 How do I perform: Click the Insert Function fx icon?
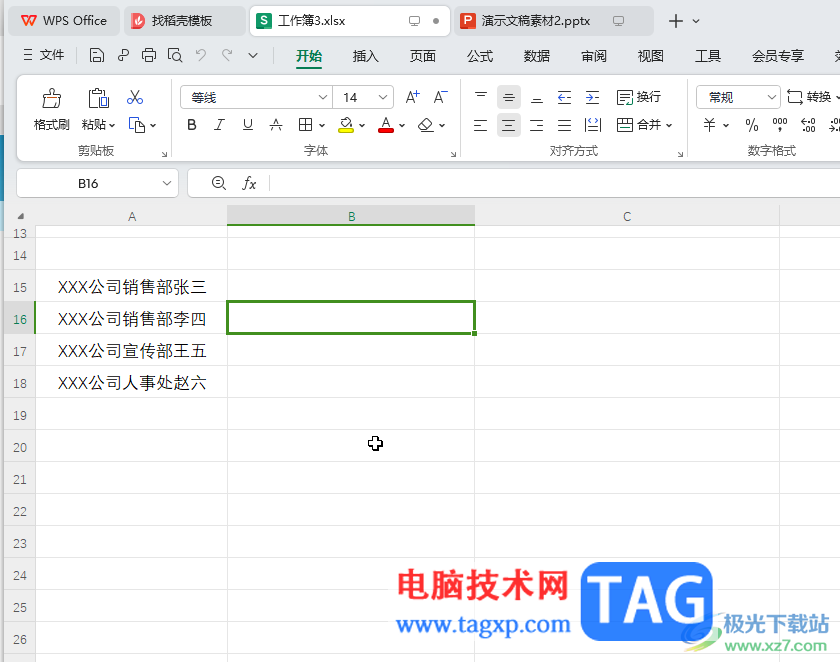click(249, 184)
